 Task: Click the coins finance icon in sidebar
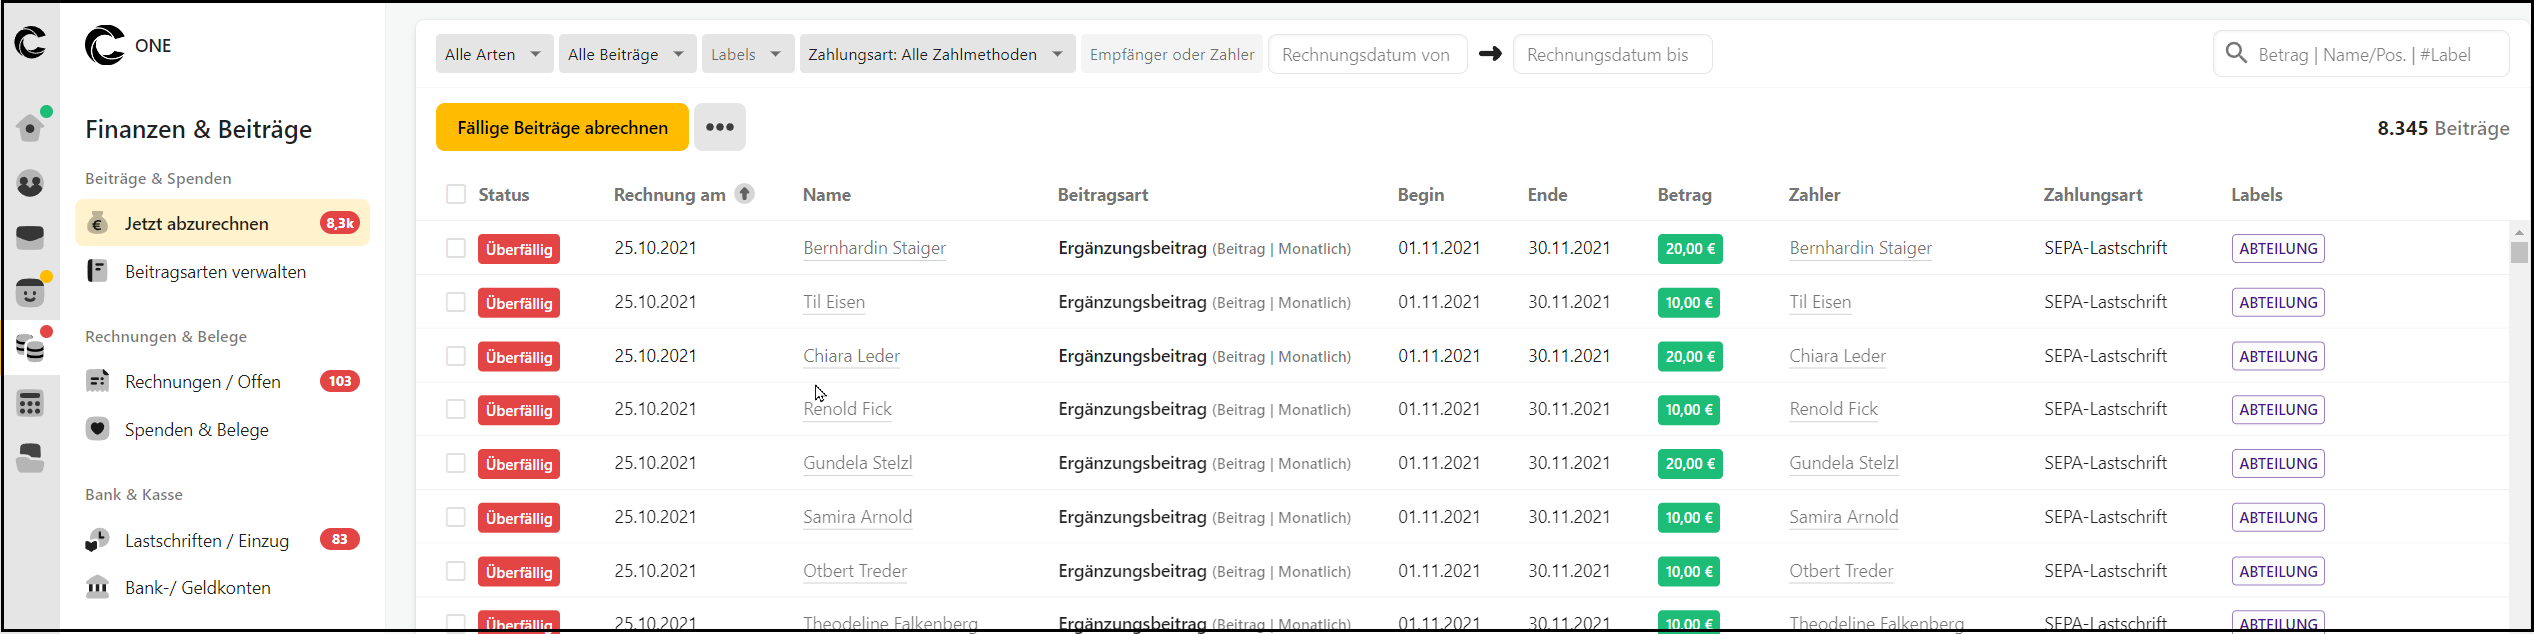click(30, 348)
